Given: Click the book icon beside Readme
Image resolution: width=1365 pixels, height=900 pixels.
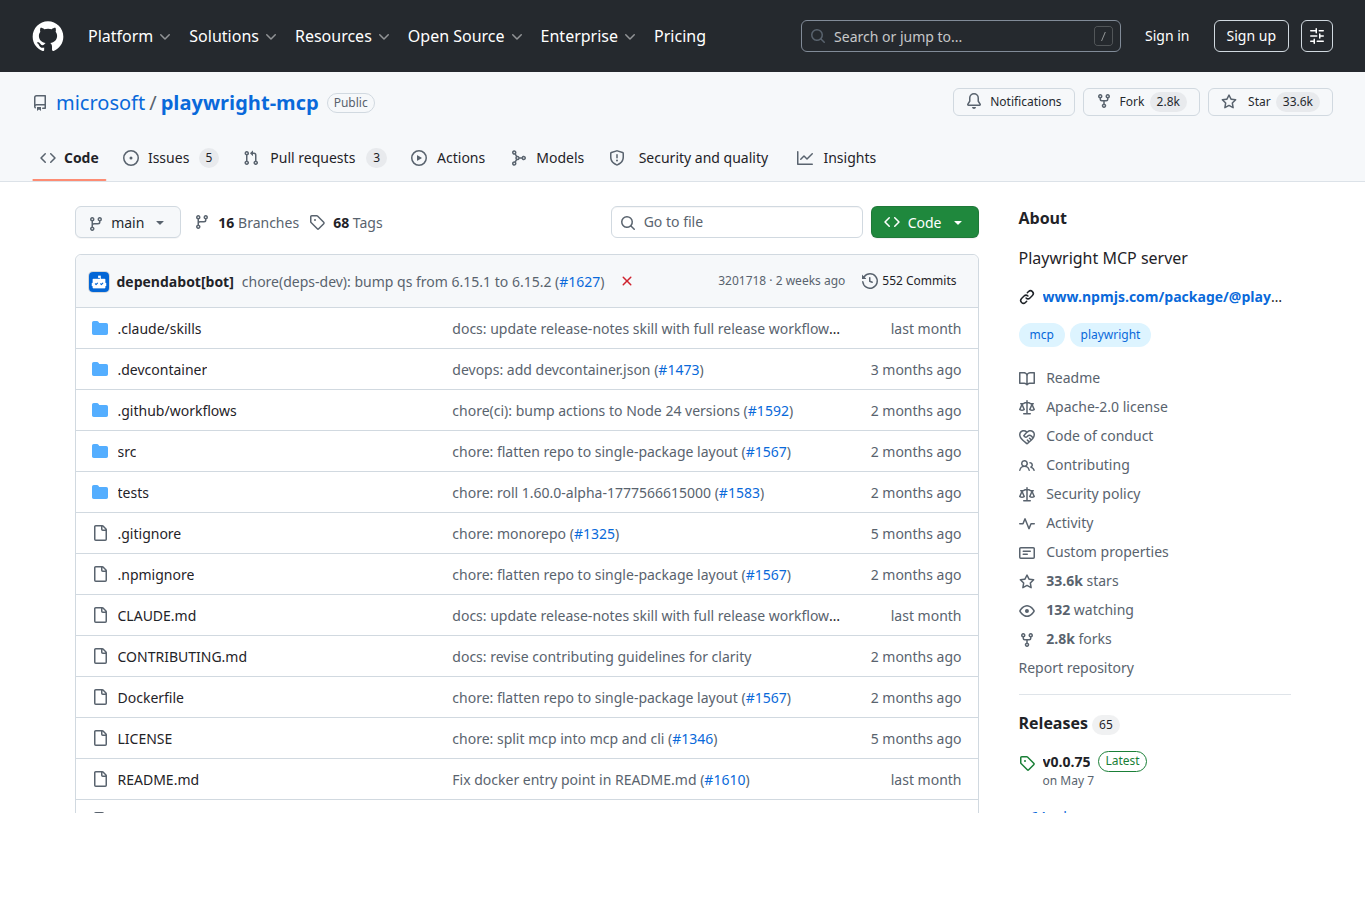Looking at the screenshot, I should 1027,378.
